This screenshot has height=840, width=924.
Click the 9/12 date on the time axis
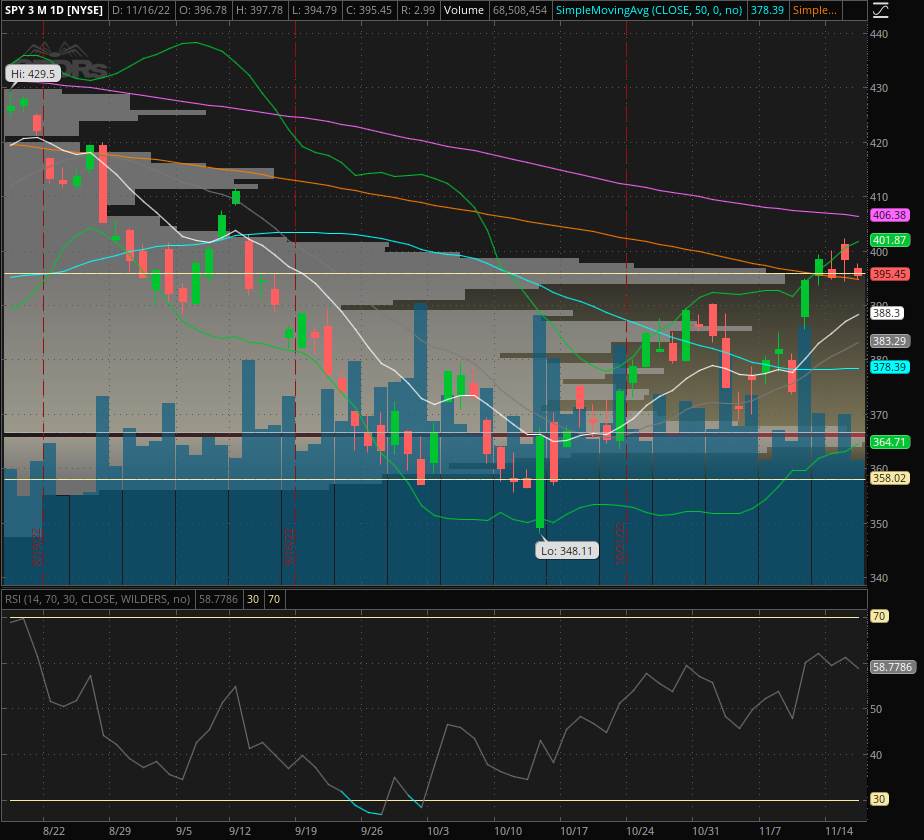tap(240, 831)
